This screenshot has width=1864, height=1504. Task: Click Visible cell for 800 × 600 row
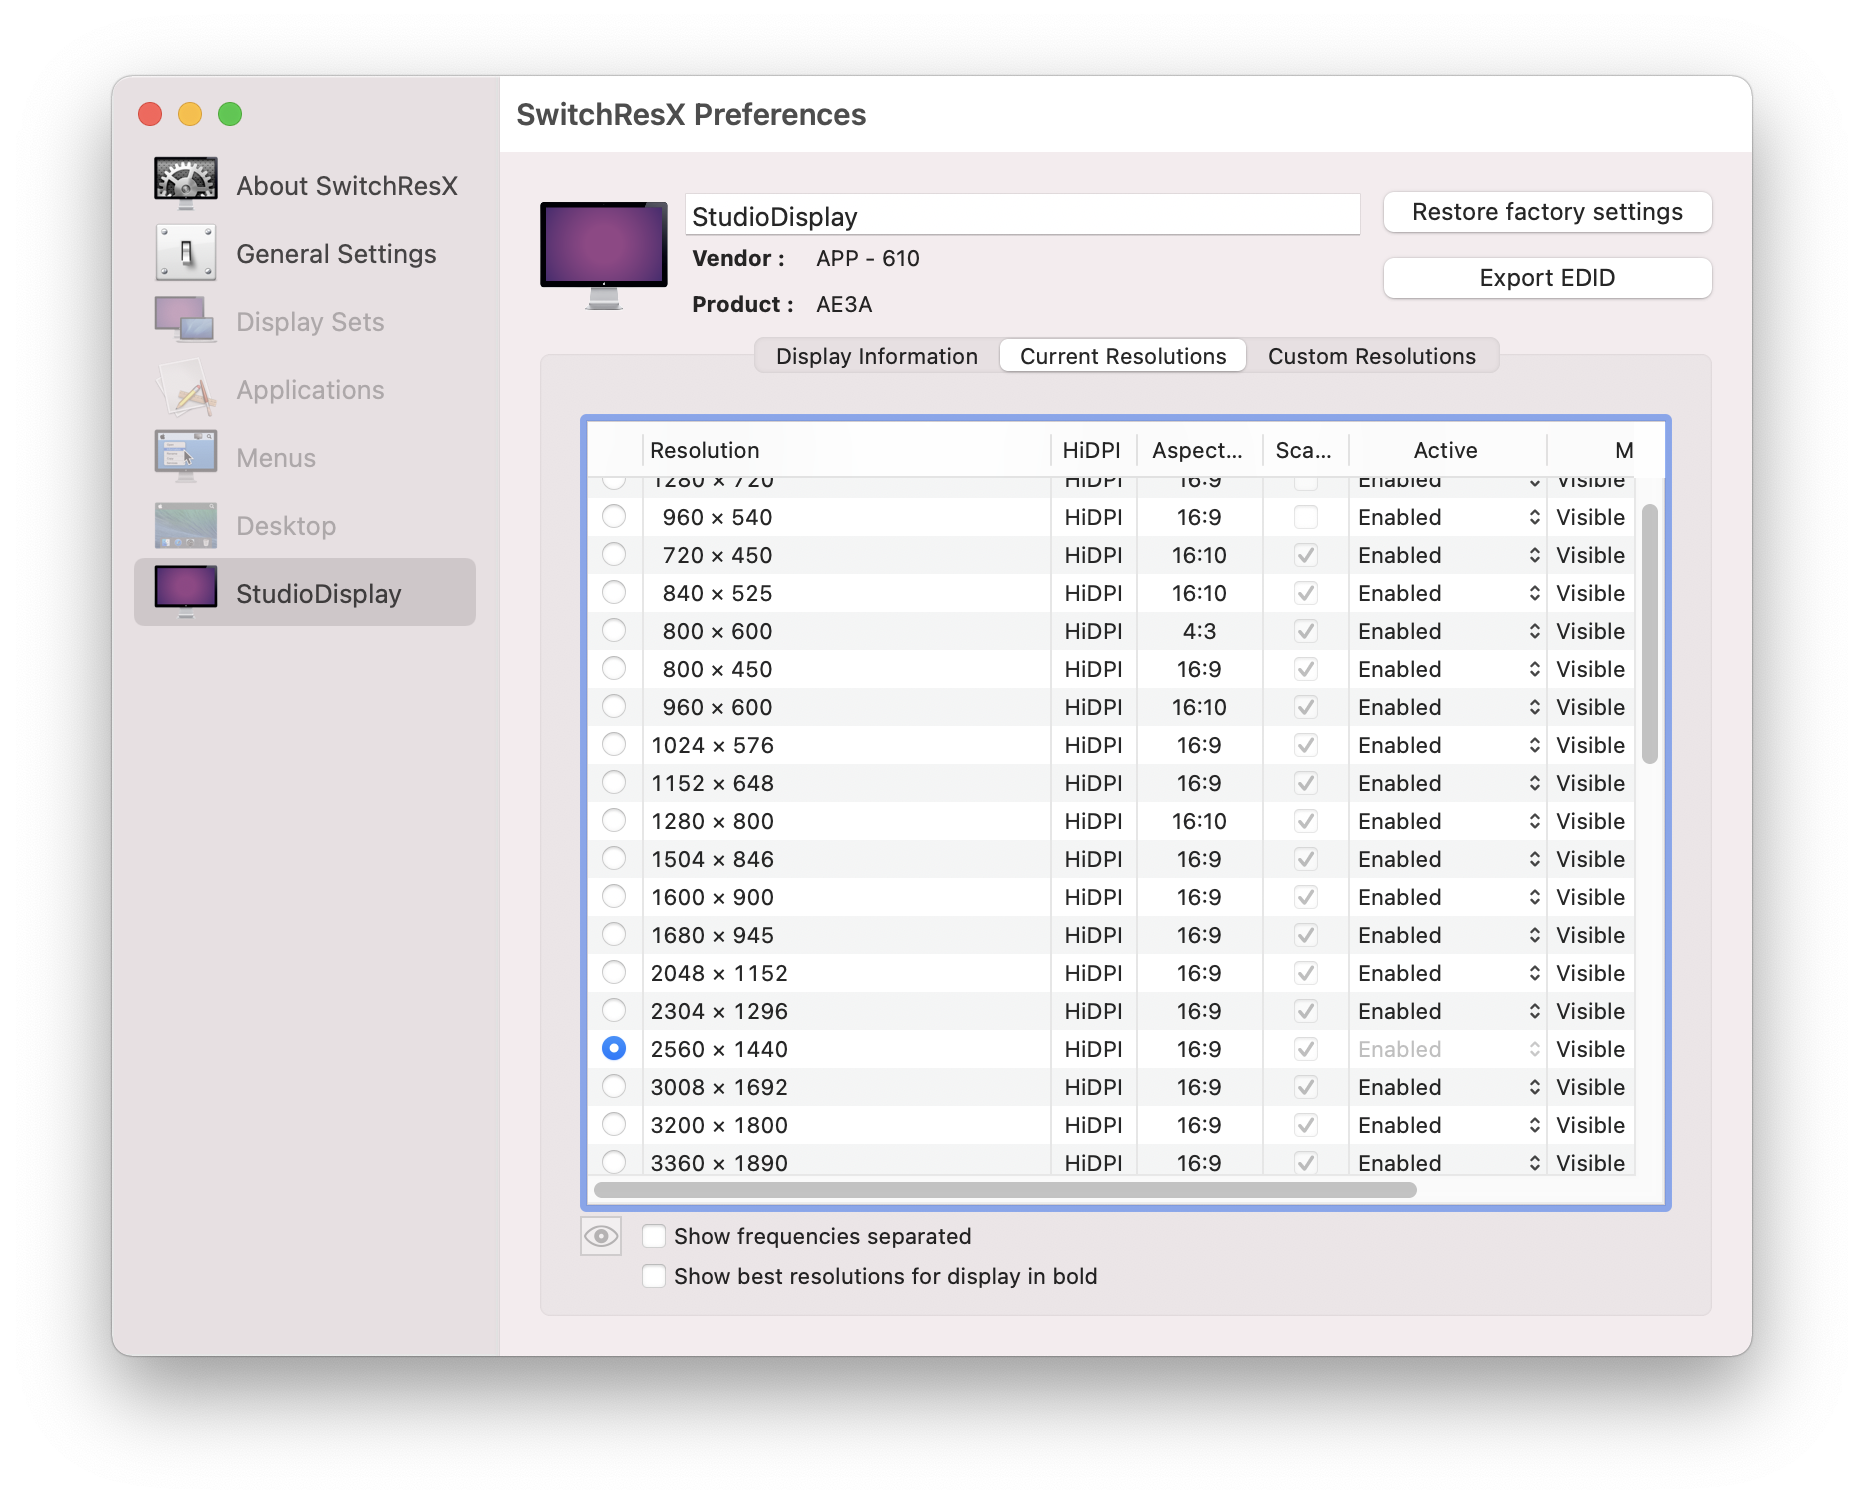click(x=1590, y=631)
